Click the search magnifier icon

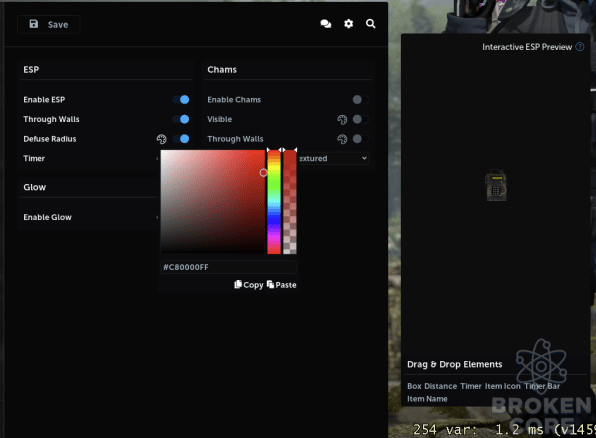point(371,24)
